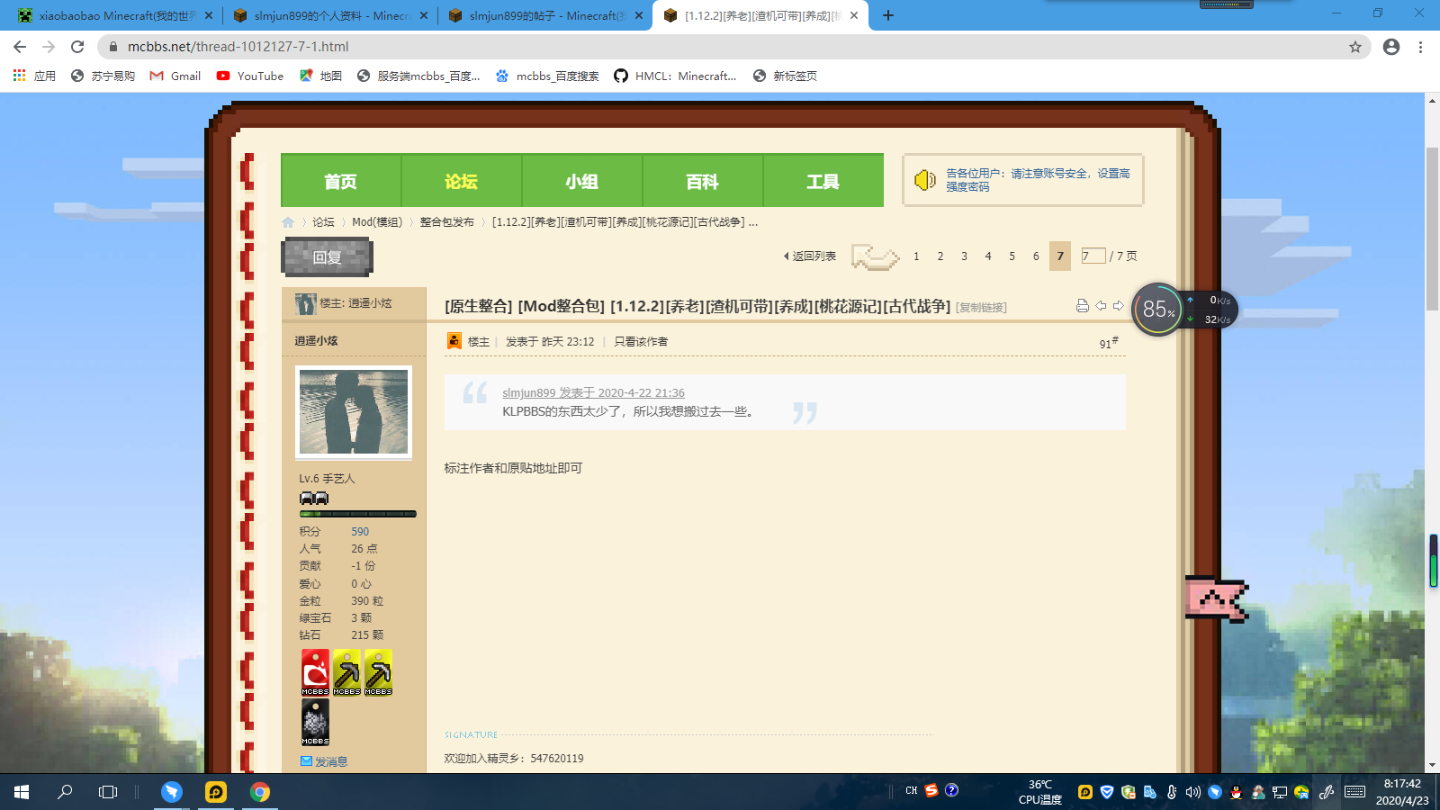Screen dimensions: 1440x810
Task: Go to page 3 of the thread
Action: [964, 257]
